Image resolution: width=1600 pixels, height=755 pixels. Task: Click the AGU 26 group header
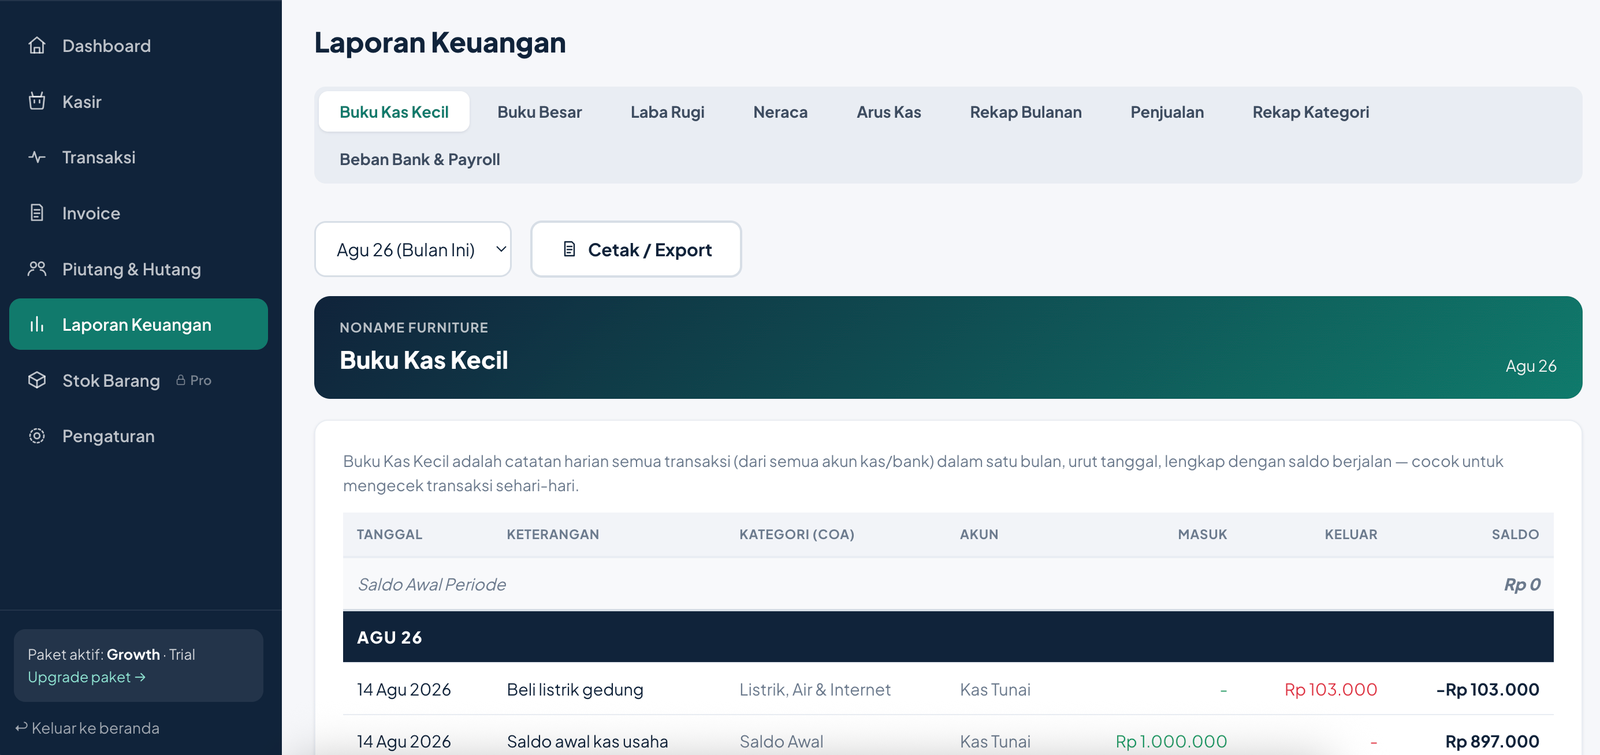tap(948, 637)
